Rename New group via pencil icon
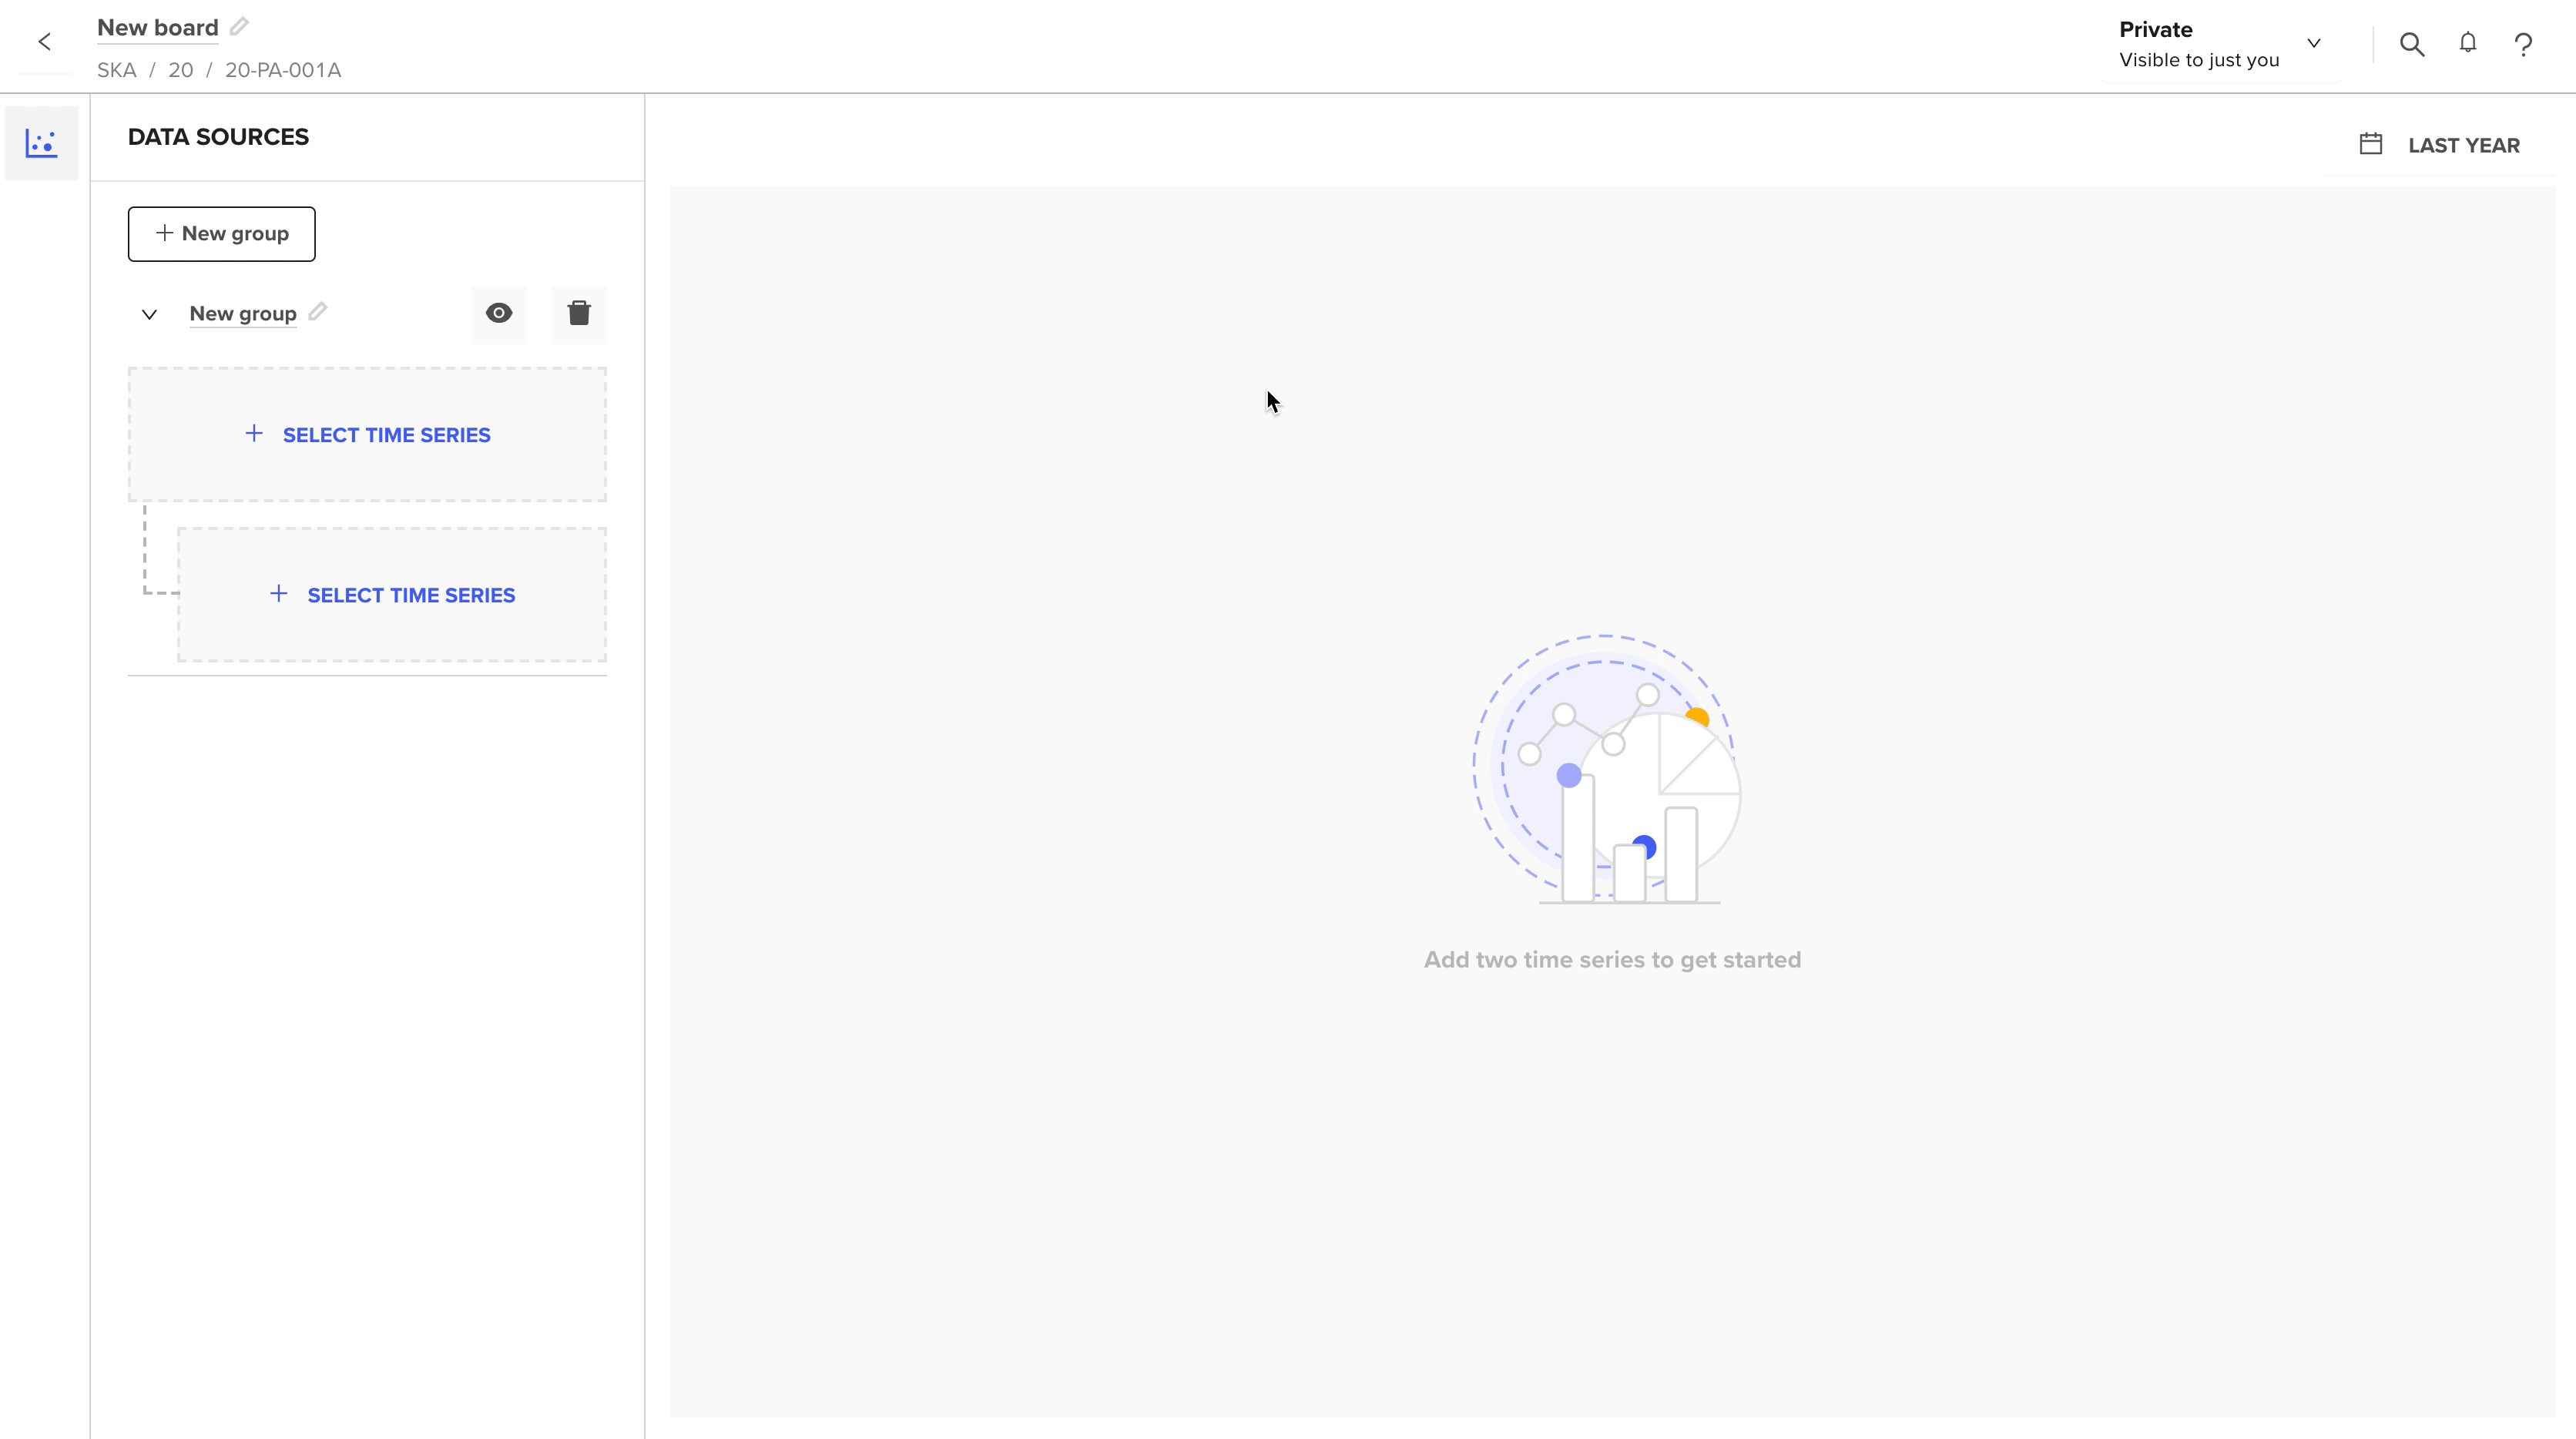The width and height of the screenshot is (2576, 1439). tap(317, 312)
